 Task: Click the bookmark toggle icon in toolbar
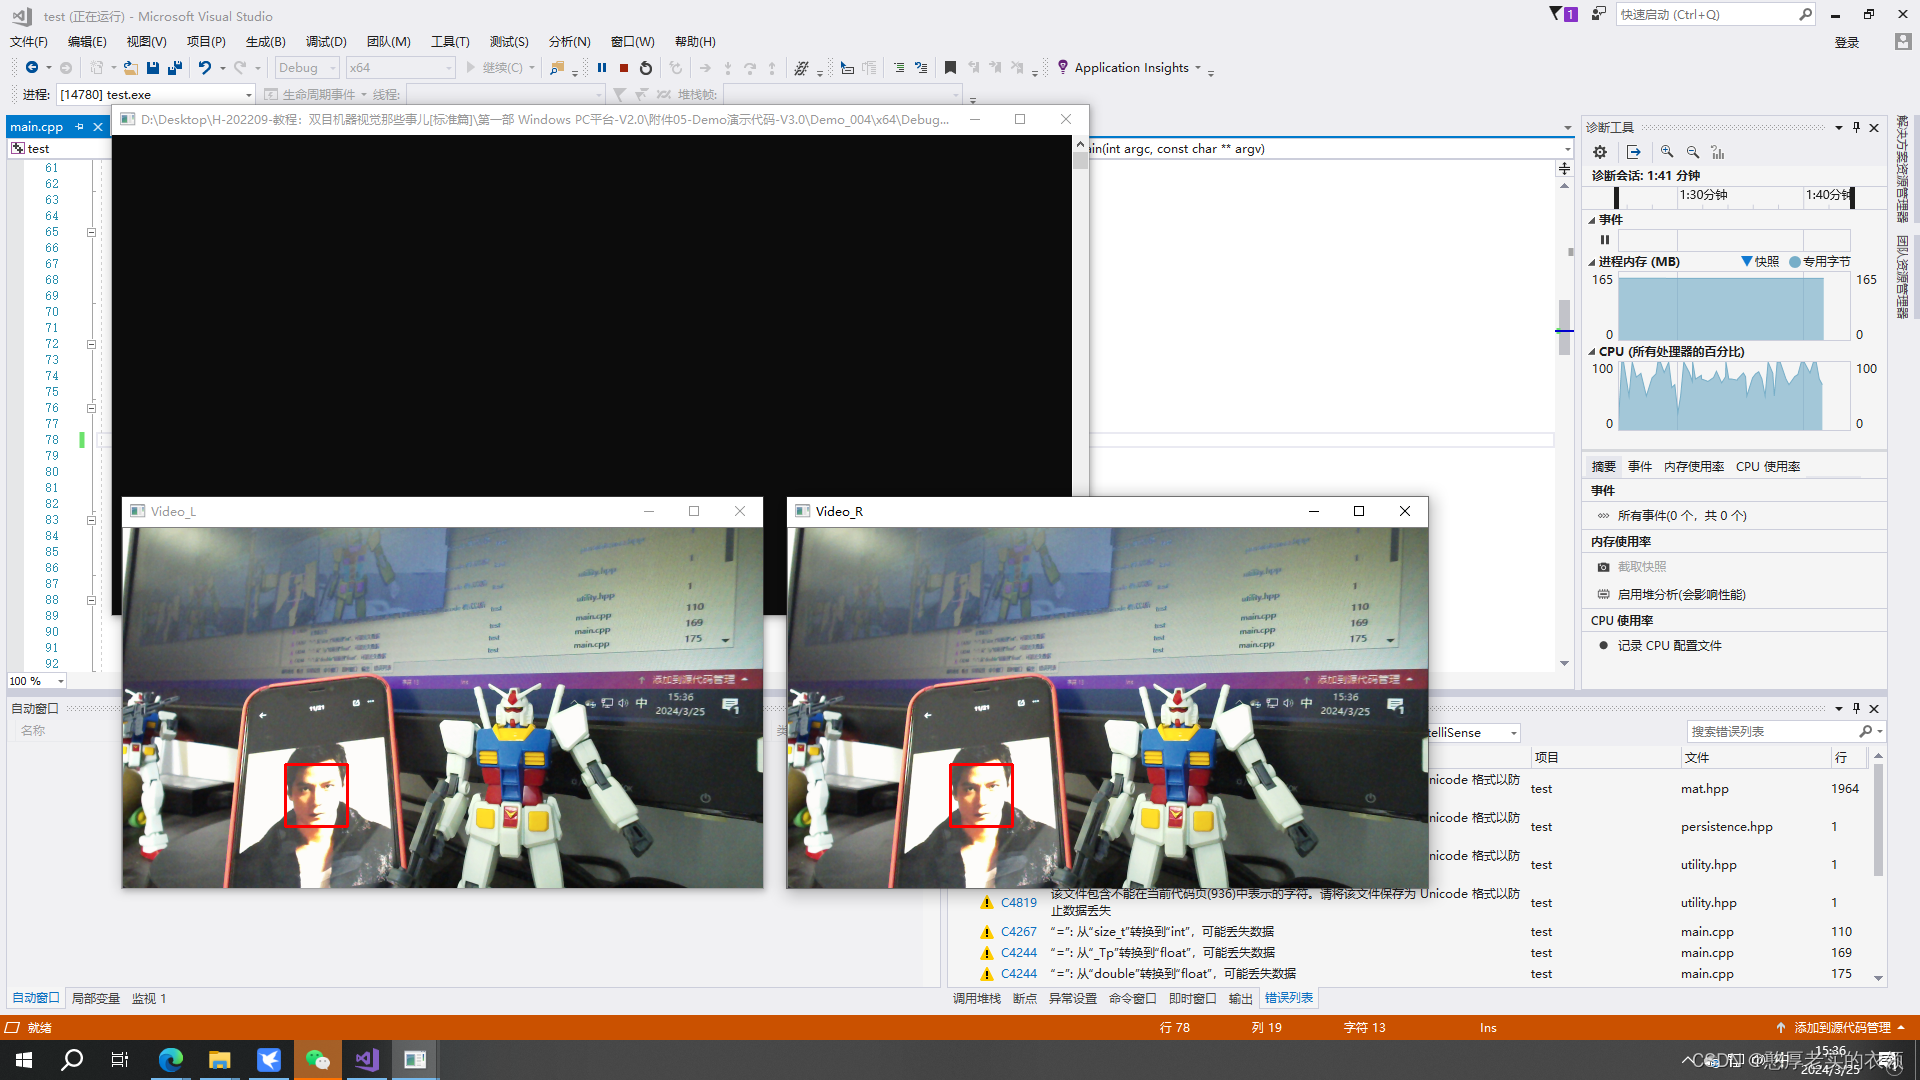(x=950, y=68)
